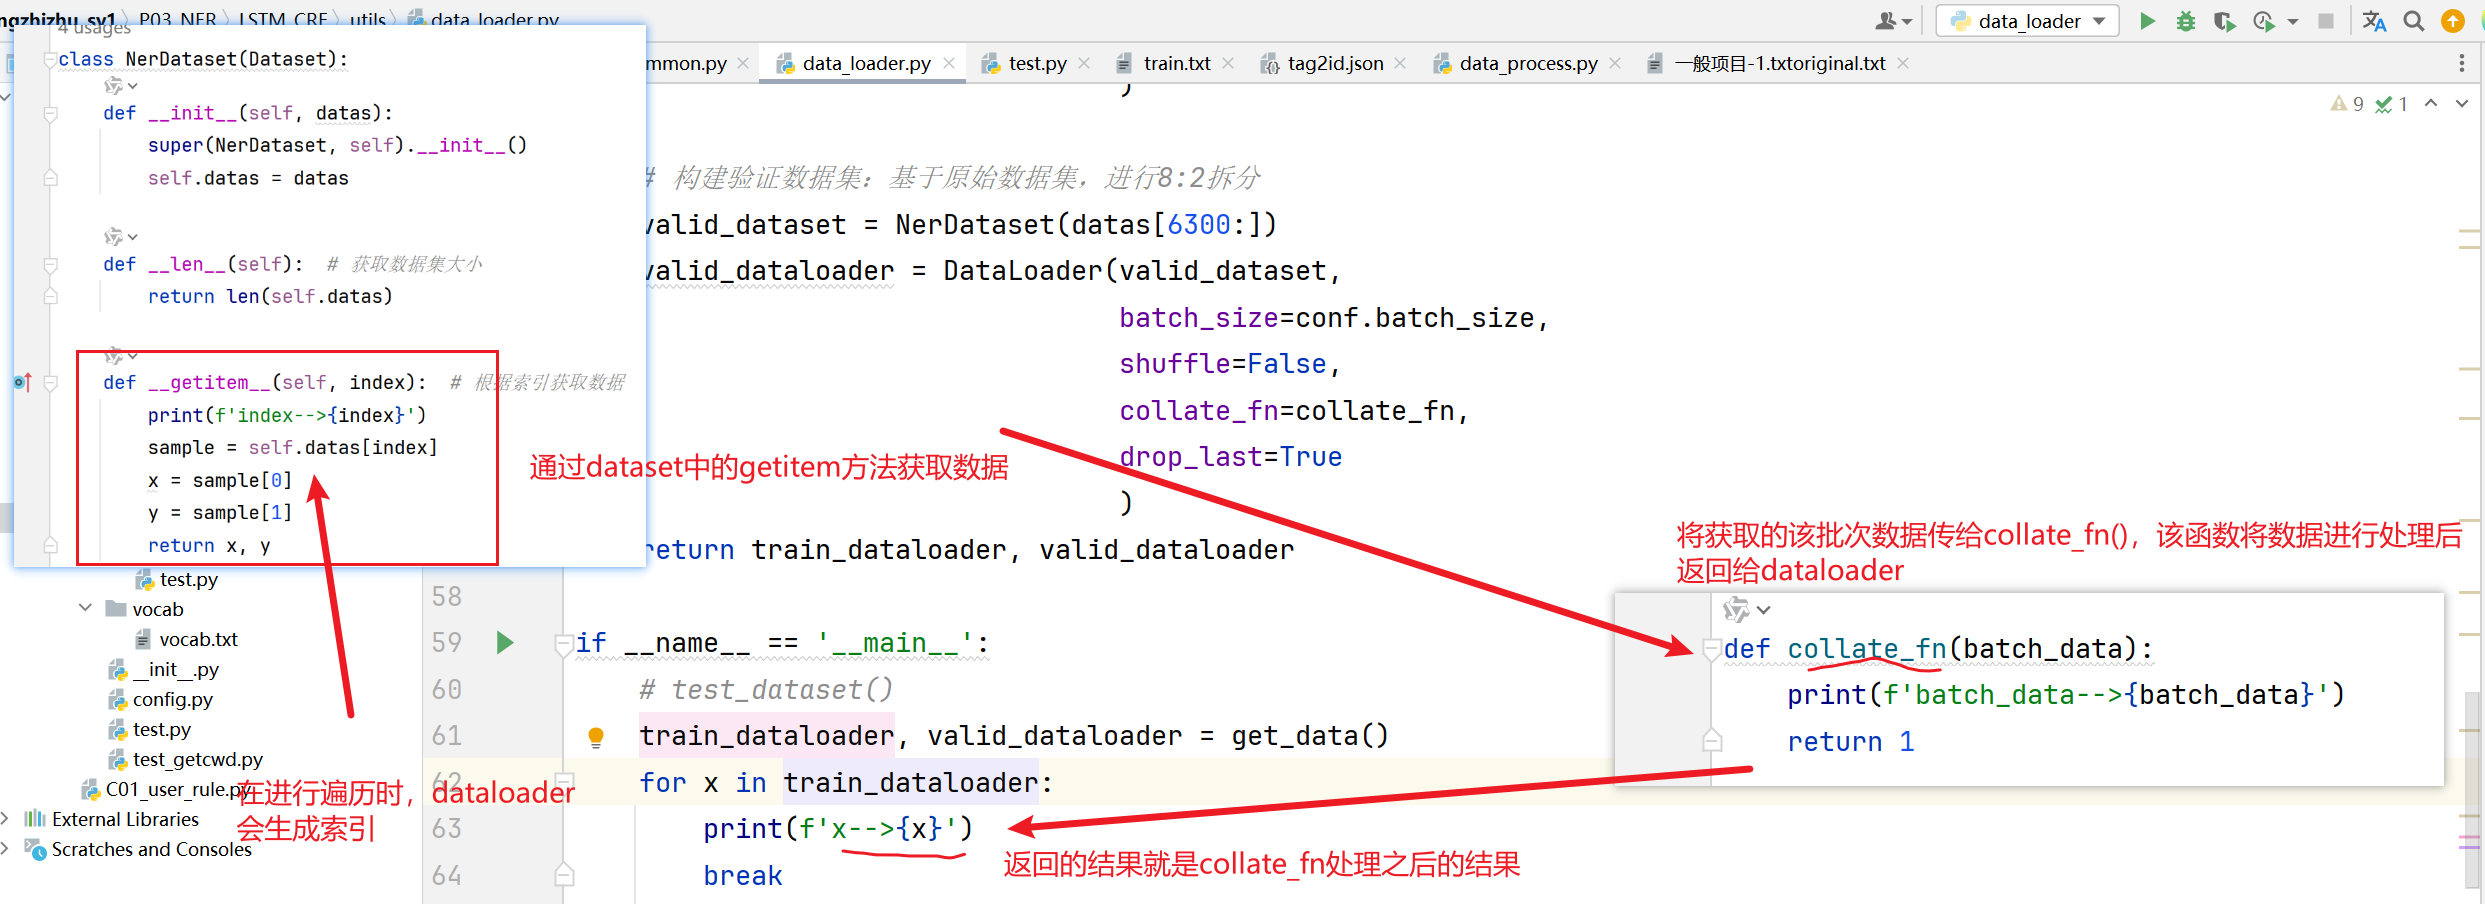
Task: Close the 一般项目-1.txtoriginal.txt tab
Action: [1903, 63]
